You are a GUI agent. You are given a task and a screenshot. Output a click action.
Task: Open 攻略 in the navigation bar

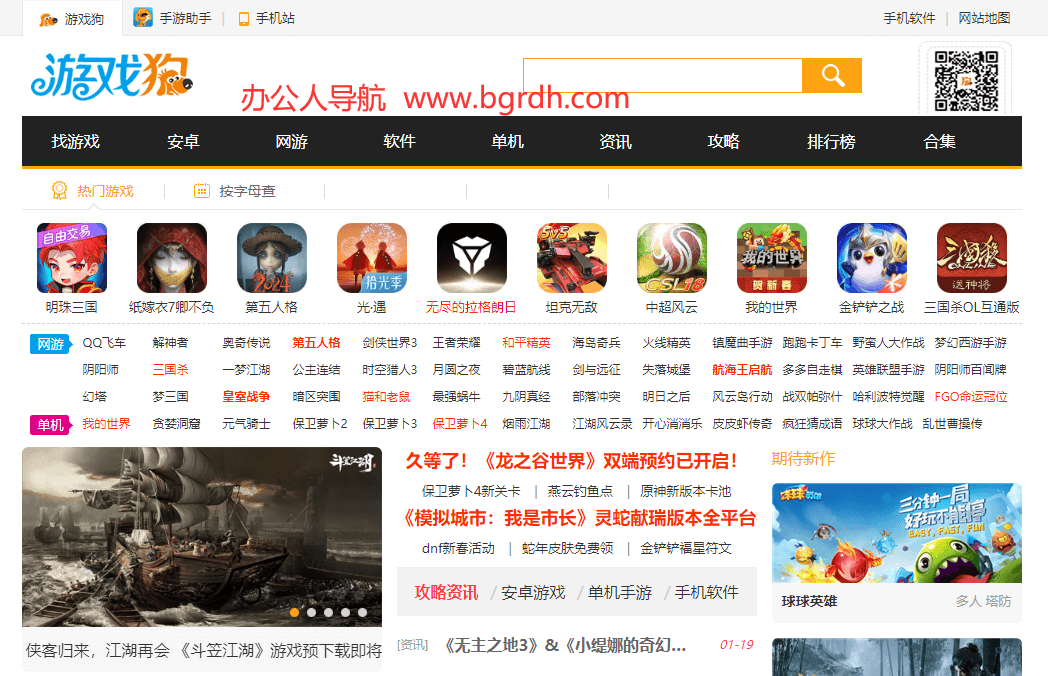pyautogui.click(x=724, y=141)
